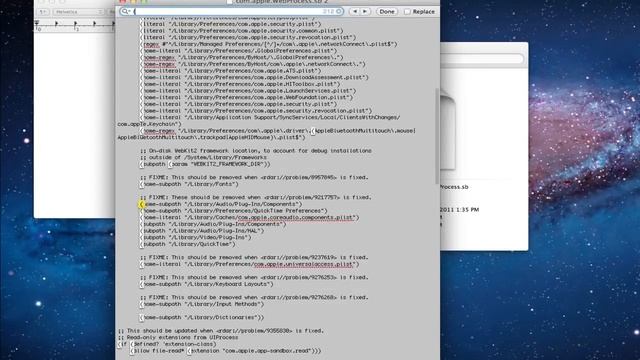Click the line home-subpath "/Library/Dictionaries"
Image resolution: width=640 pixels, height=360 pixels.
click(202, 317)
